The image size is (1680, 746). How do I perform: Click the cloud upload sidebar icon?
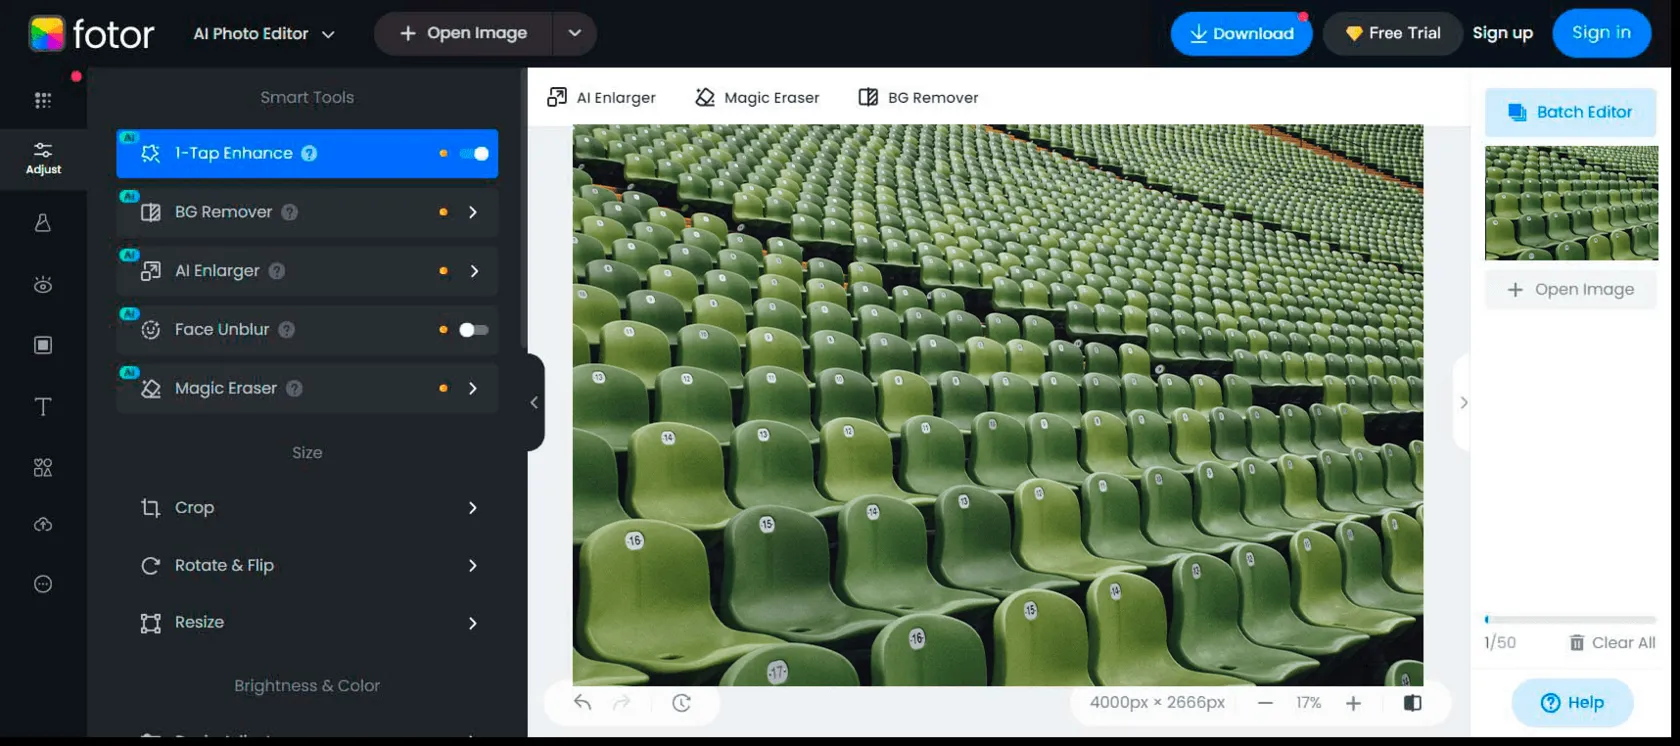[43, 525]
